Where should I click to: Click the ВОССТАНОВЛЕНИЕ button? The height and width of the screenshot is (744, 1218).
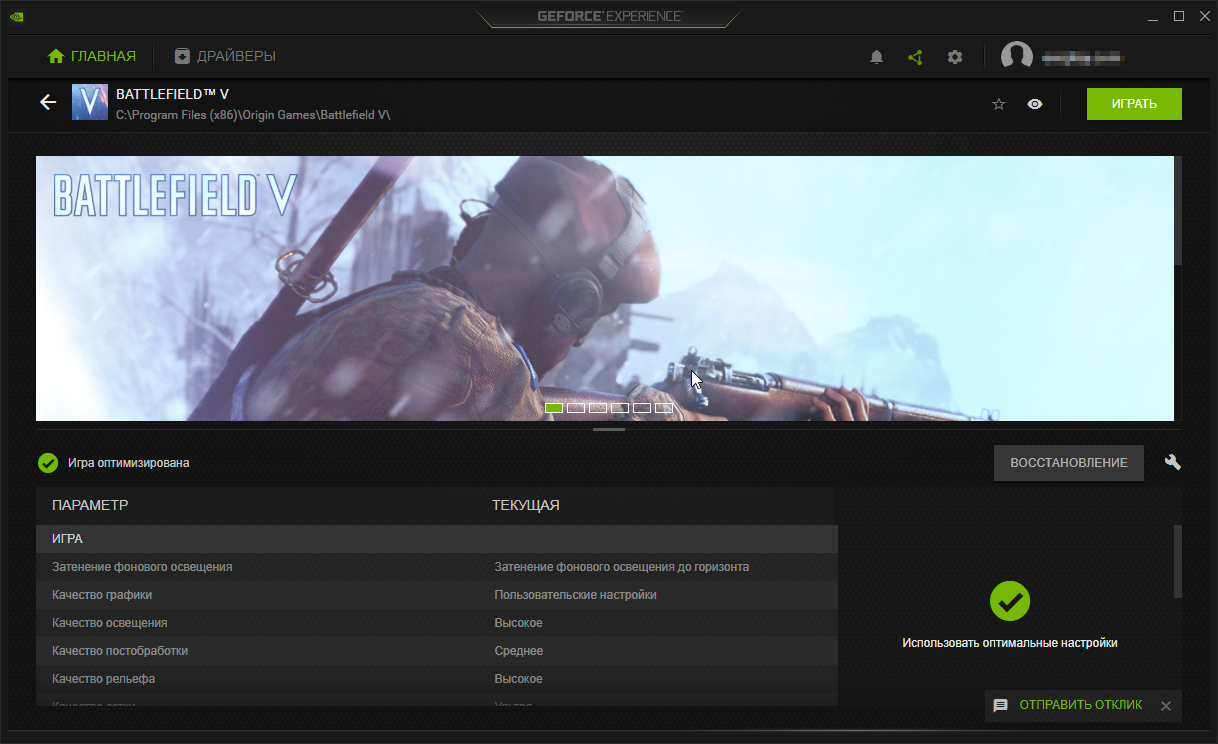click(x=1069, y=463)
